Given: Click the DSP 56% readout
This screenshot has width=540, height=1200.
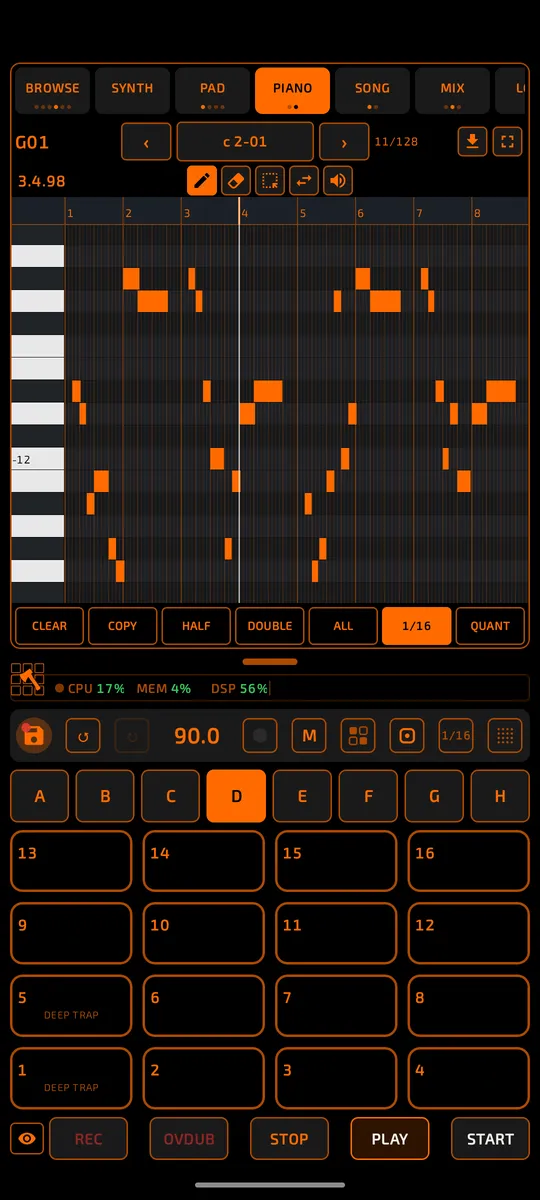Looking at the screenshot, I should click(x=240, y=688).
